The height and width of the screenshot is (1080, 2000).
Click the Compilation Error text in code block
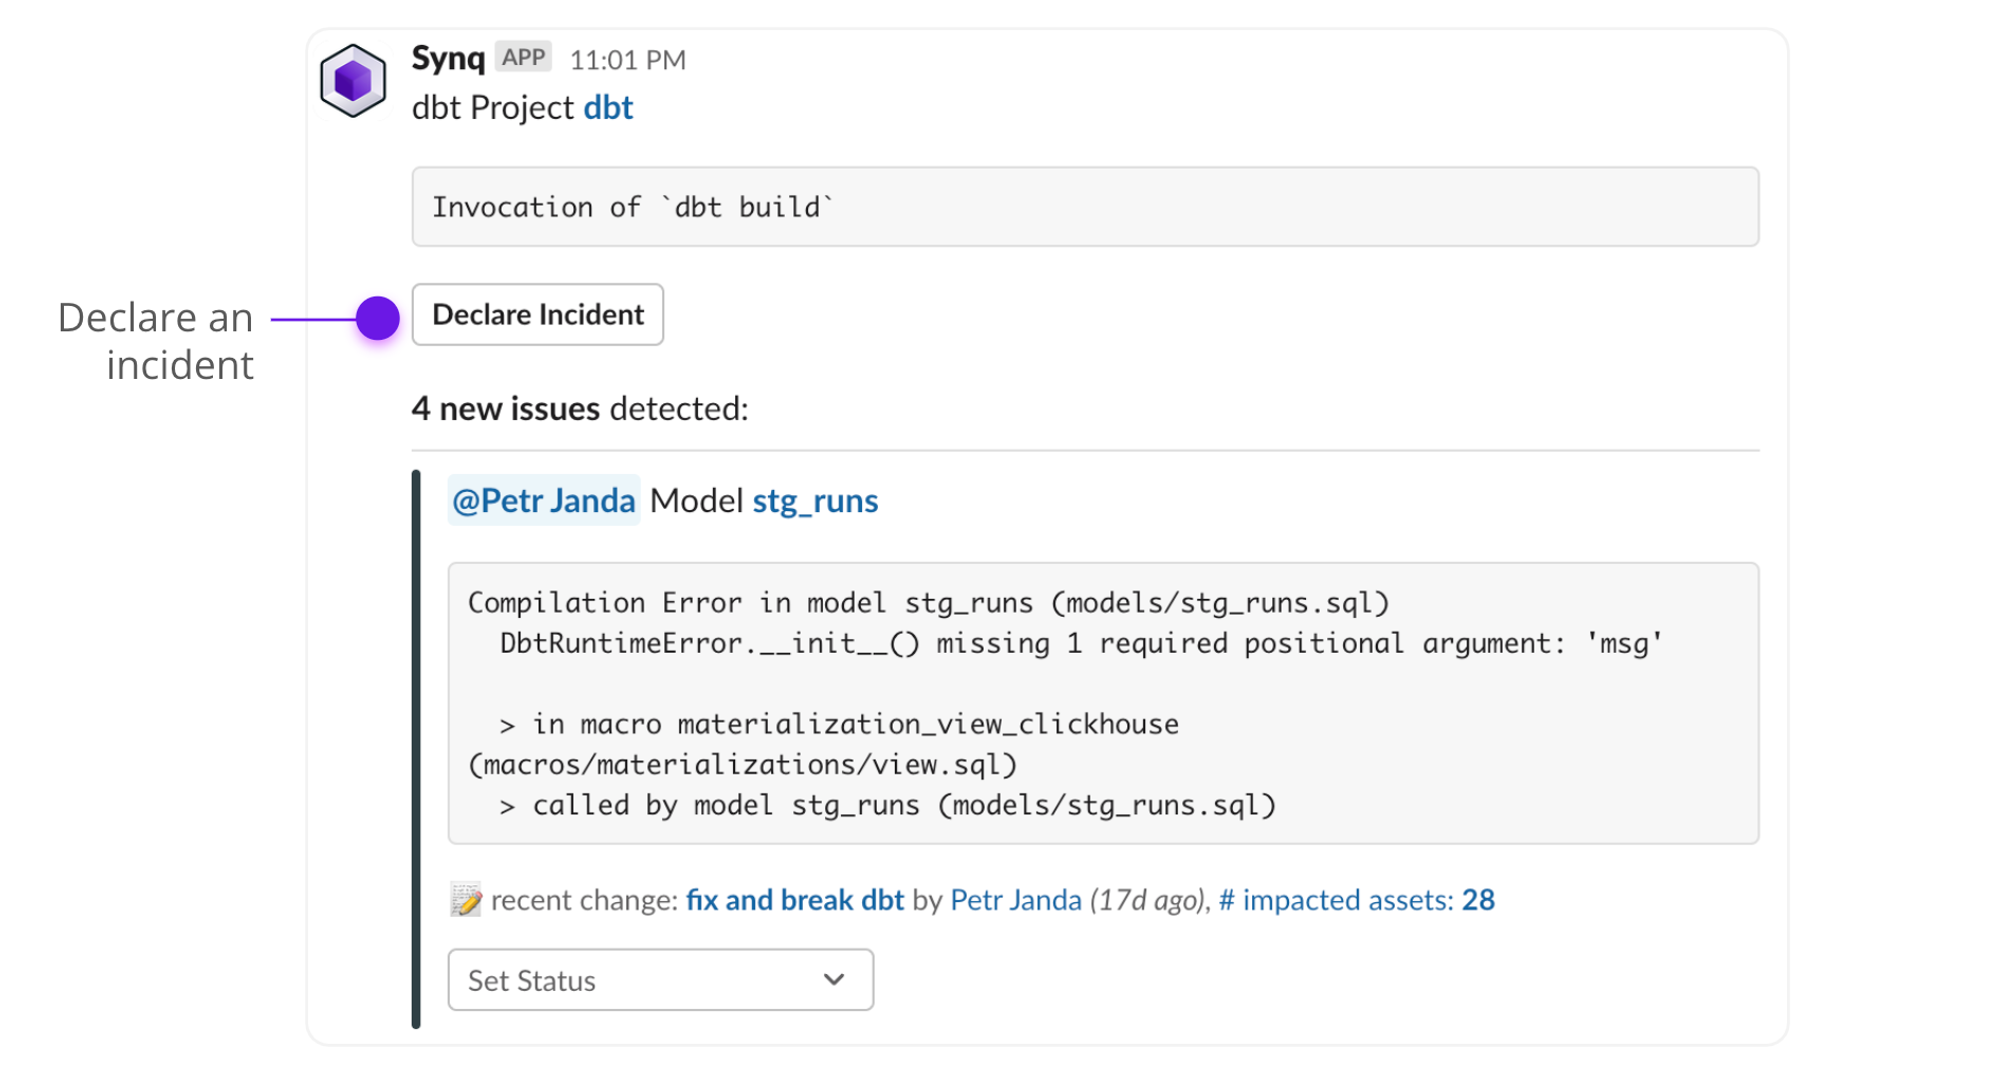click(x=929, y=603)
